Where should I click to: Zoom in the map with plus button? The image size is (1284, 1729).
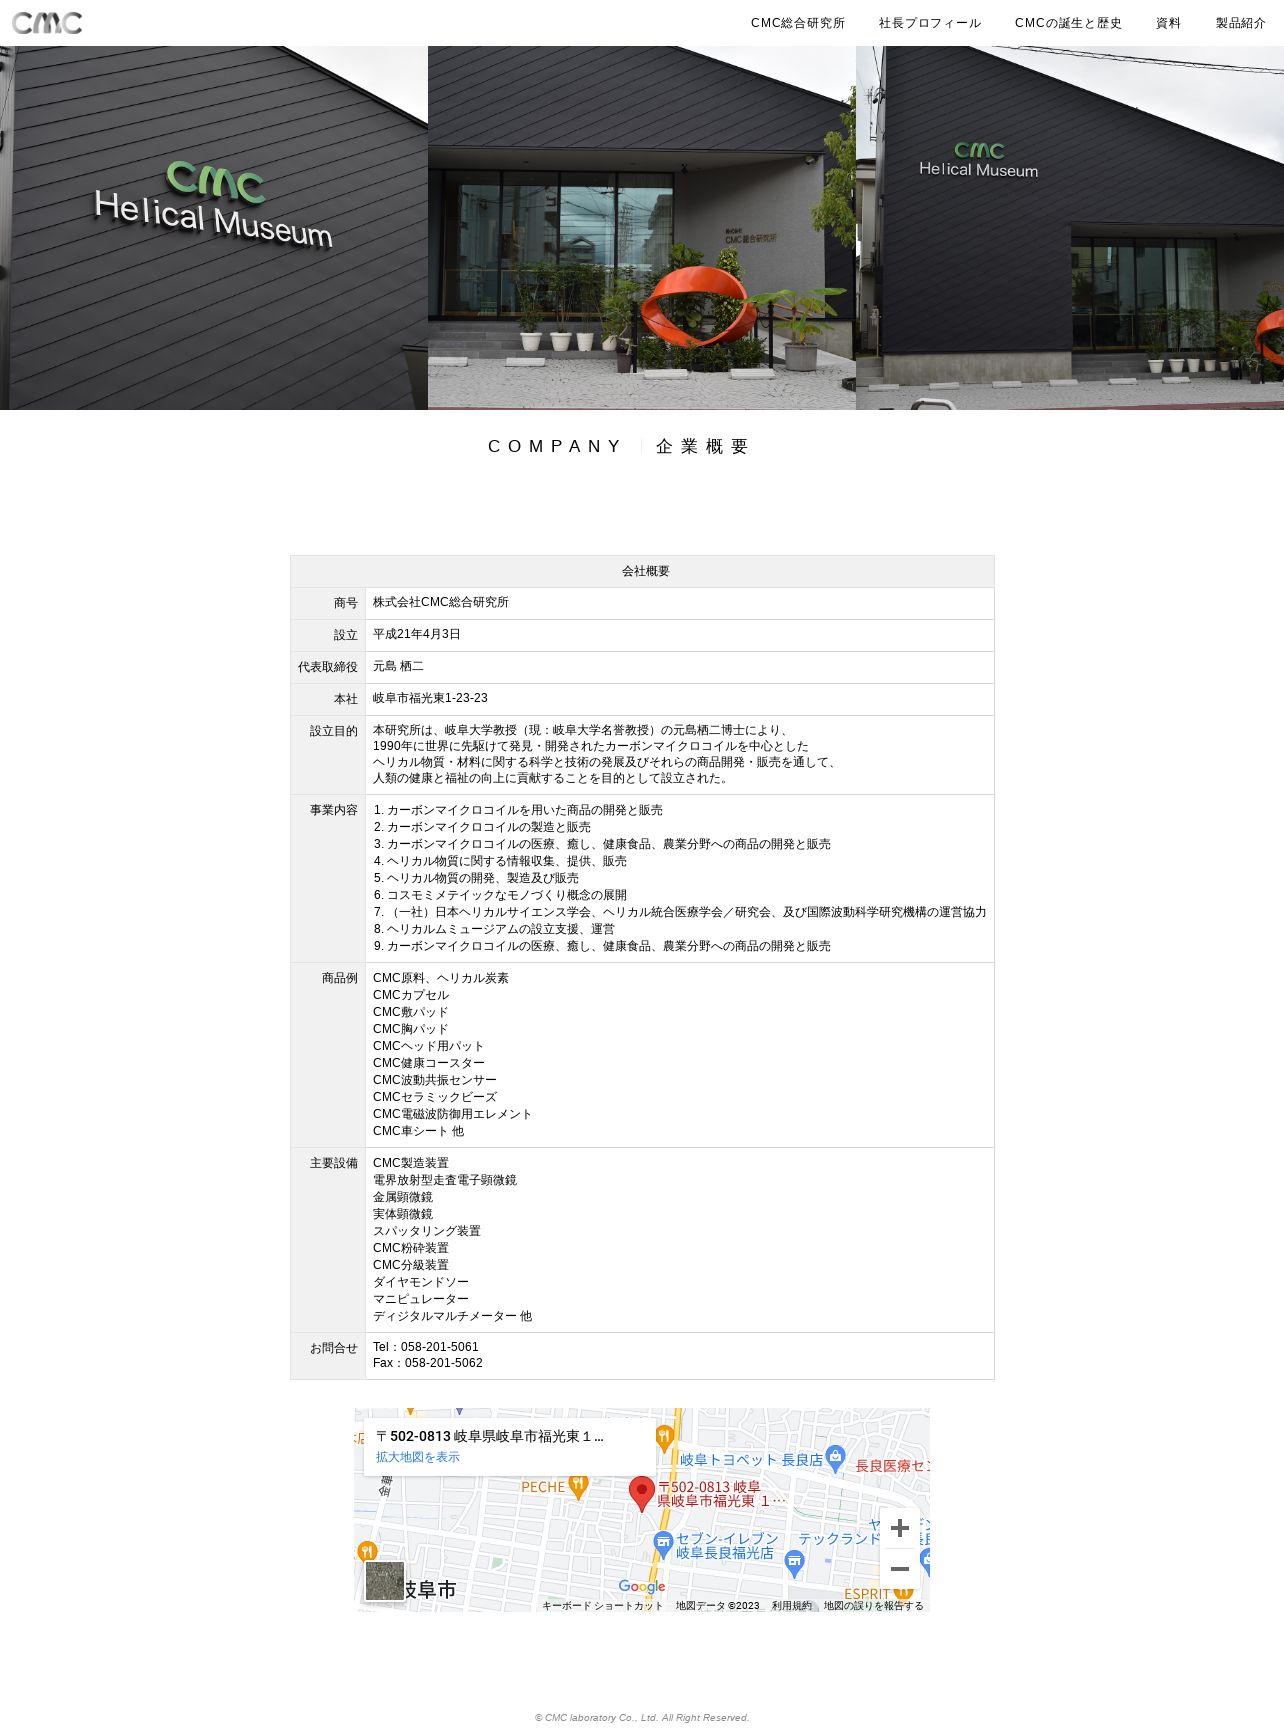pyautogui.click(x=899, y=1528)
